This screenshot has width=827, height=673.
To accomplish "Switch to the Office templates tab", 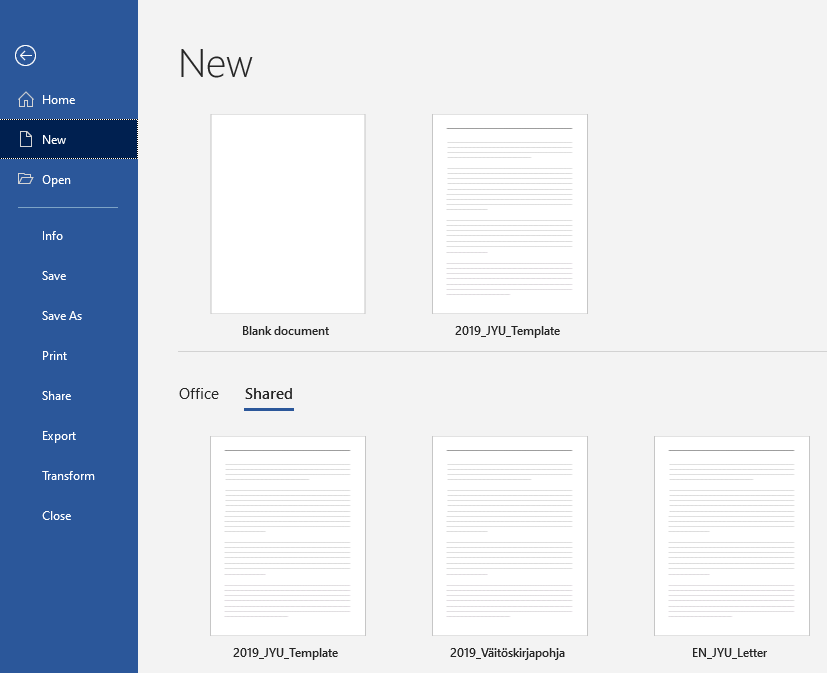I will (x=198, y=394).
